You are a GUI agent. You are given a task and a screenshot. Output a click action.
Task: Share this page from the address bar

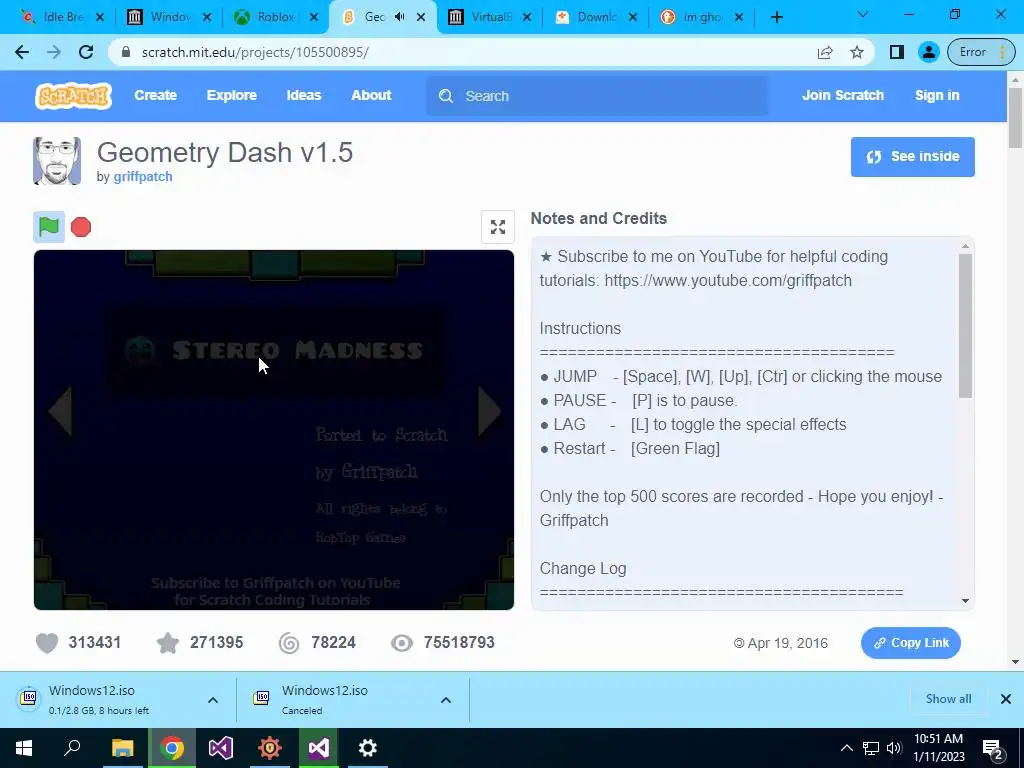pos(825,52)
